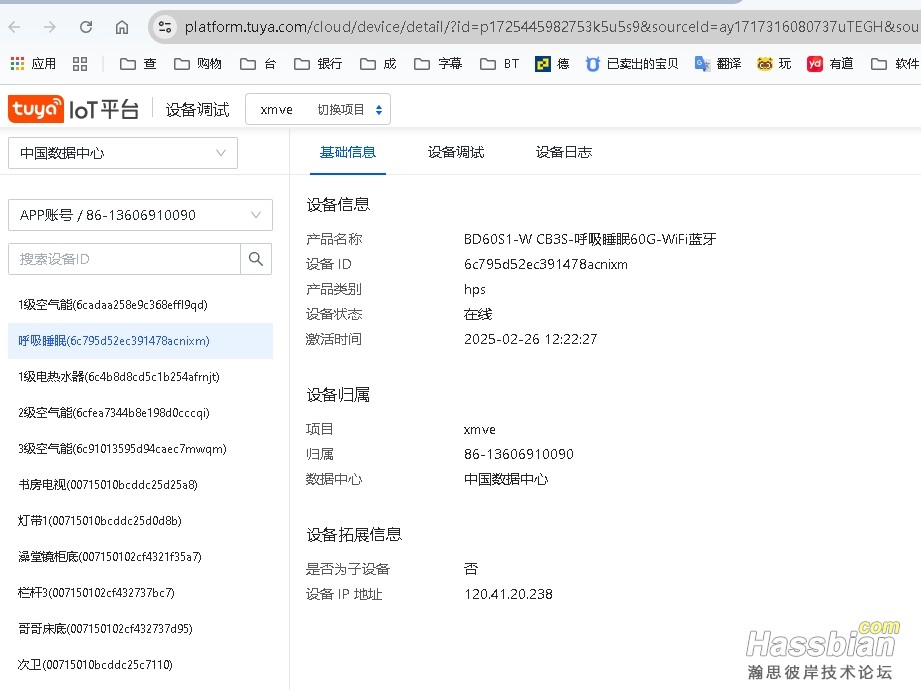Select device 书房电视

click(x=140, y=484)
